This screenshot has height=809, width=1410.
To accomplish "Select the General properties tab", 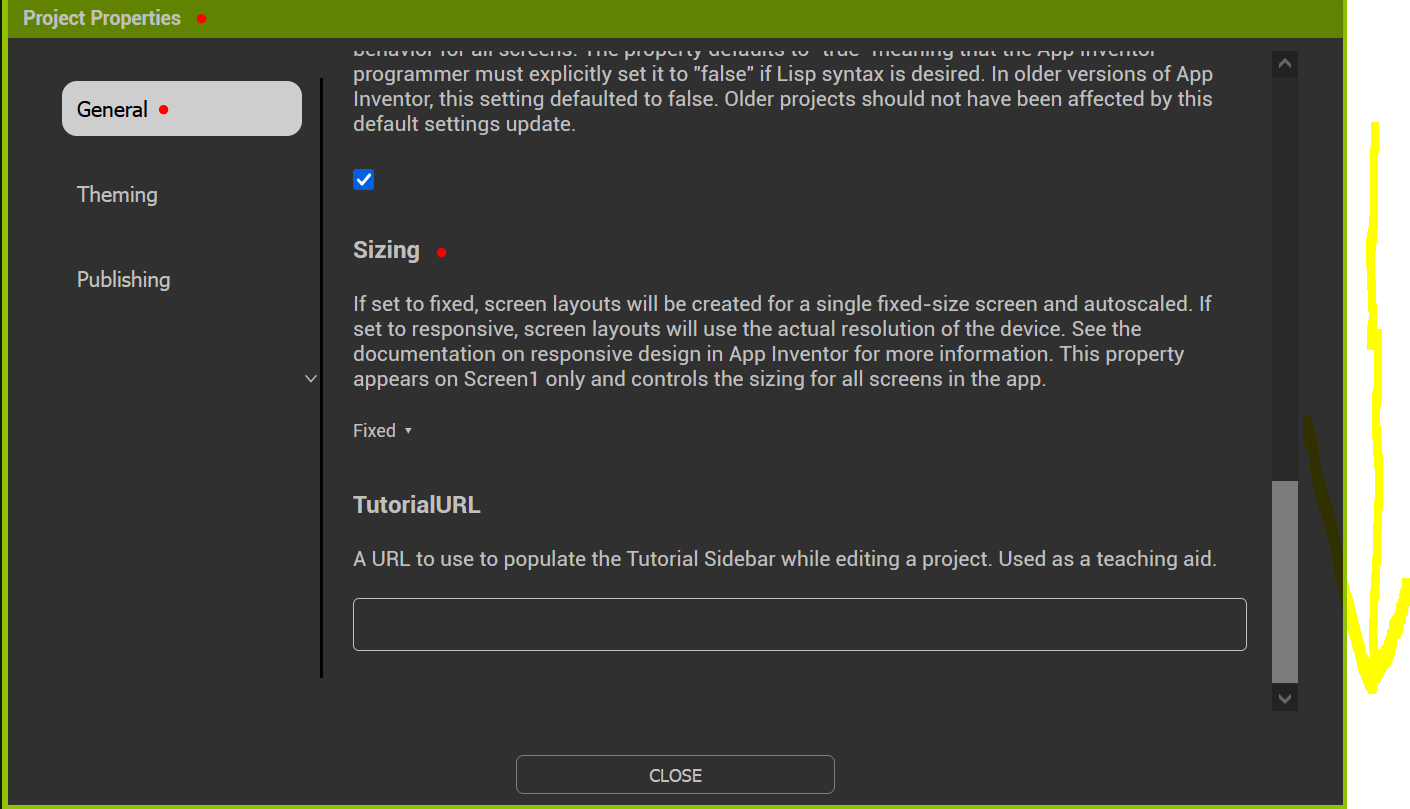I will pyautogui.click(x=112, y=109).
